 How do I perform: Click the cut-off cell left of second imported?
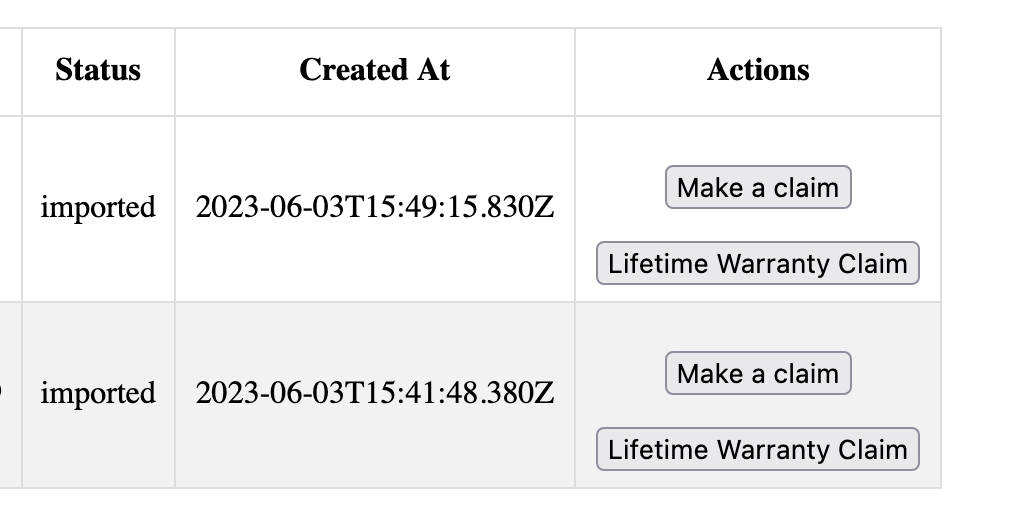pyautogui.click(x=10, y=394)
